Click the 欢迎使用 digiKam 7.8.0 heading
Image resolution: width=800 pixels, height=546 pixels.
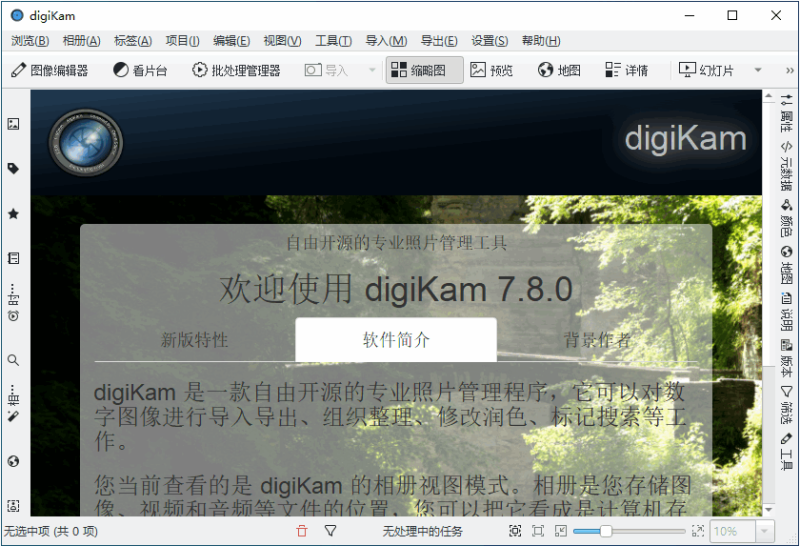pos(396,289)
